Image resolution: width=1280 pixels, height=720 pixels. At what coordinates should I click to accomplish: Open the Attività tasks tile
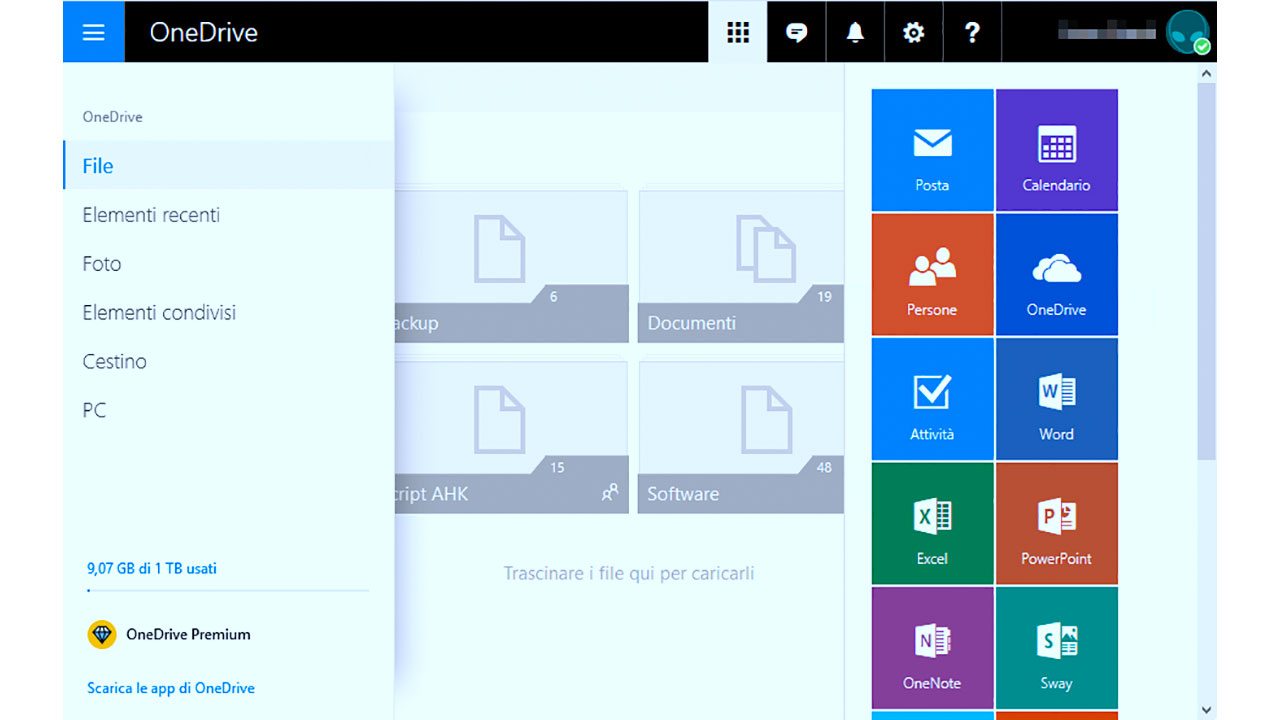point(932,399)
